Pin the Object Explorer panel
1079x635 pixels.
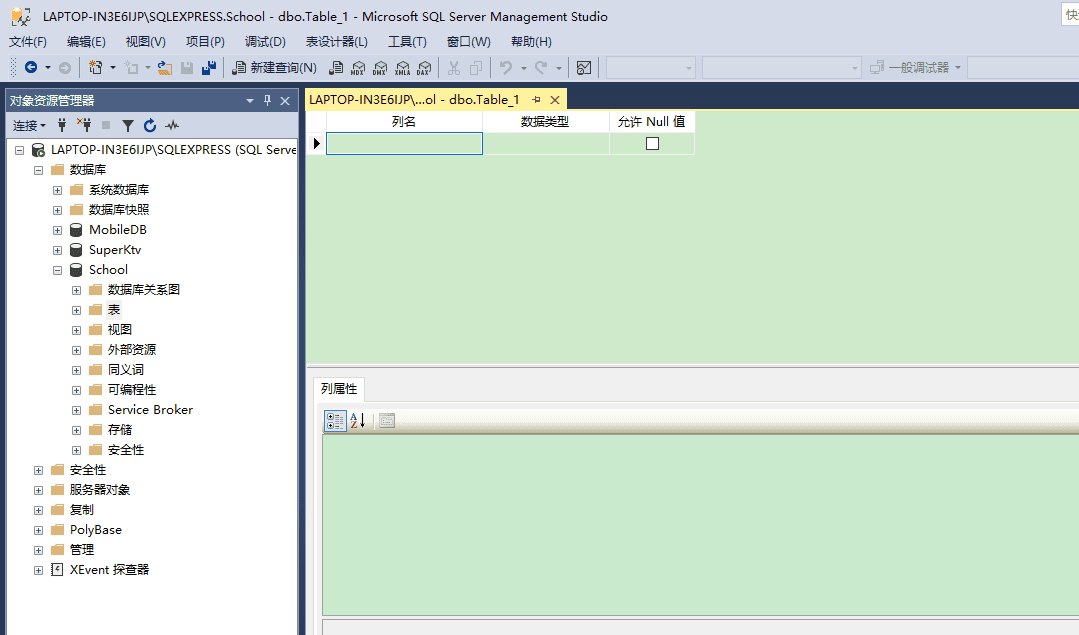click(x=267, y=100)
